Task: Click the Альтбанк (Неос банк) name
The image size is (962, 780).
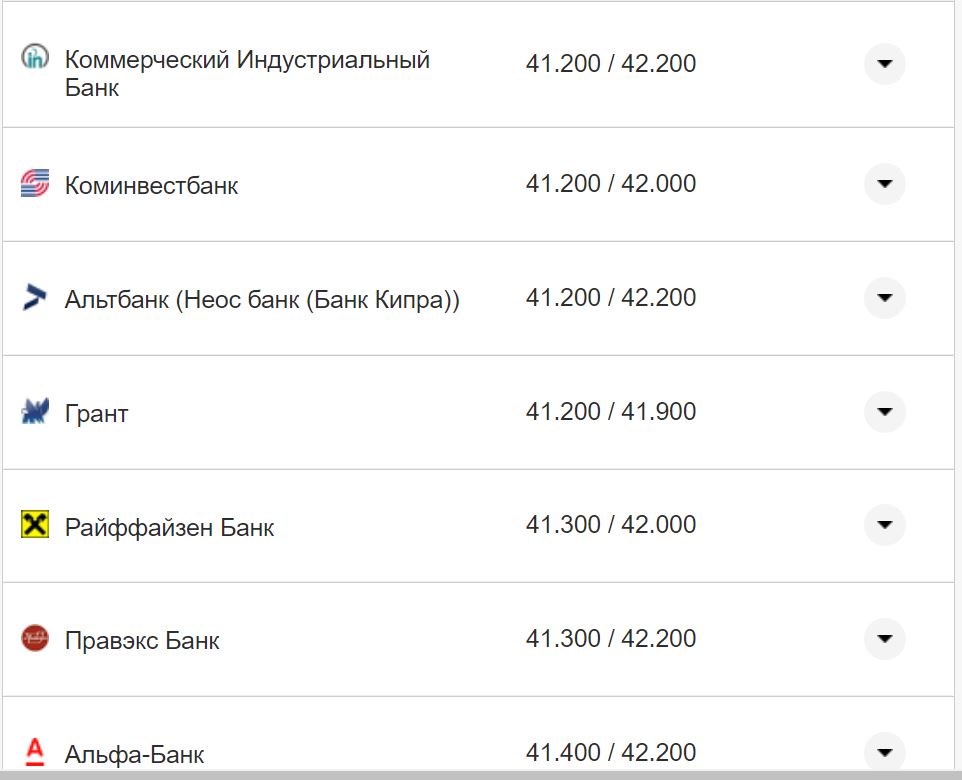Action: point(262,300)
